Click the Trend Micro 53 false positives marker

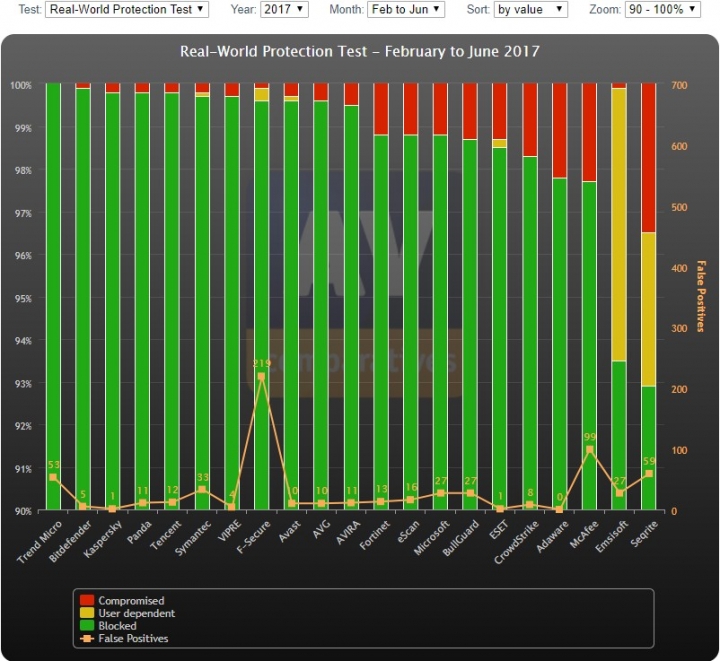(x=53, y=477)
